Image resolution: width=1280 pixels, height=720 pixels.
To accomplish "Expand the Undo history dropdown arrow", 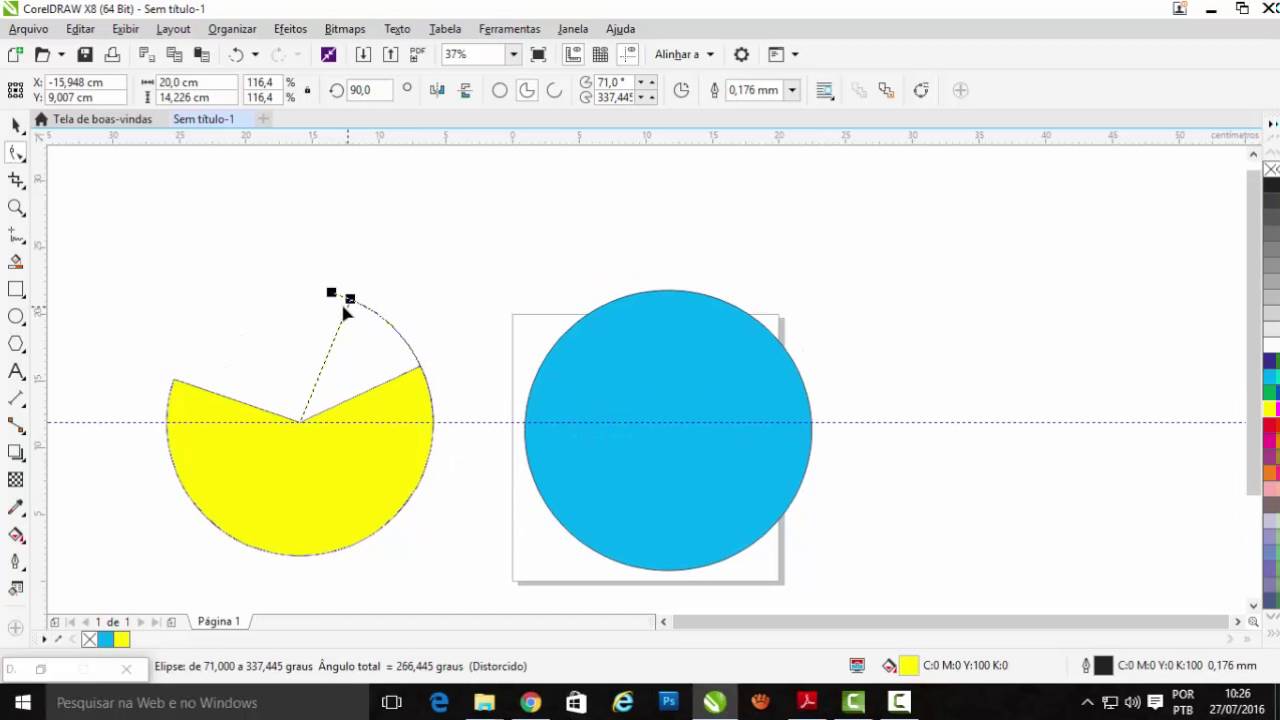I will point(255,54).
